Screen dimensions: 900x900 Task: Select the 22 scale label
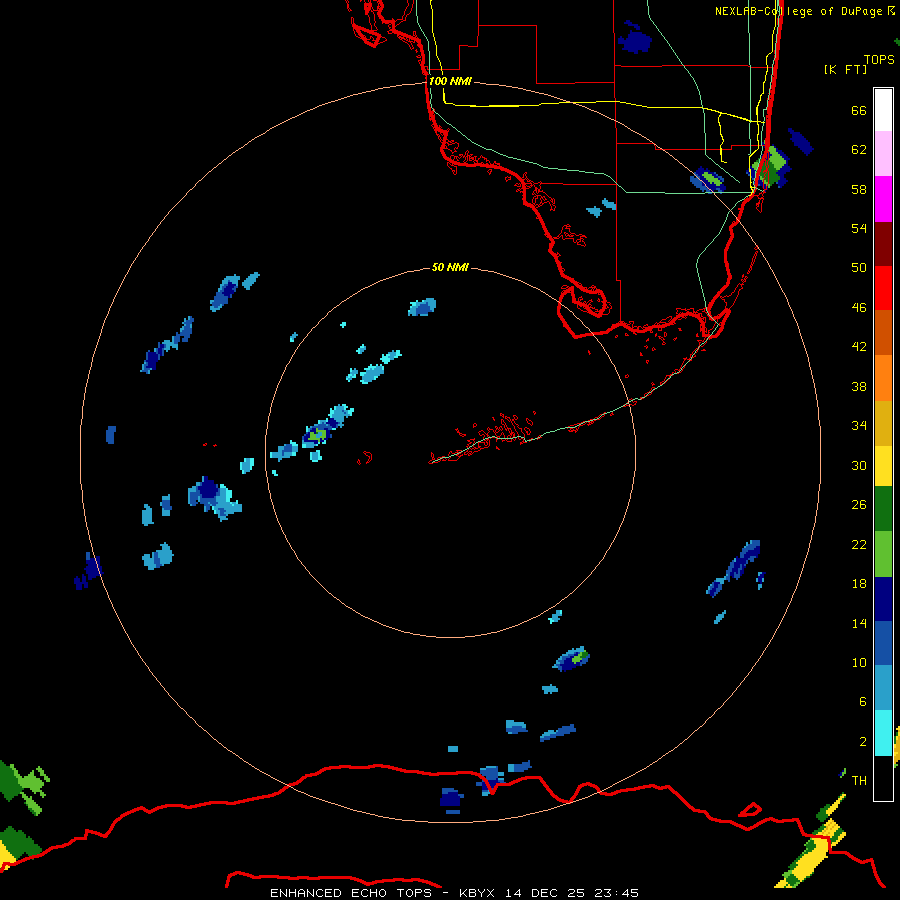click(859, 544)
